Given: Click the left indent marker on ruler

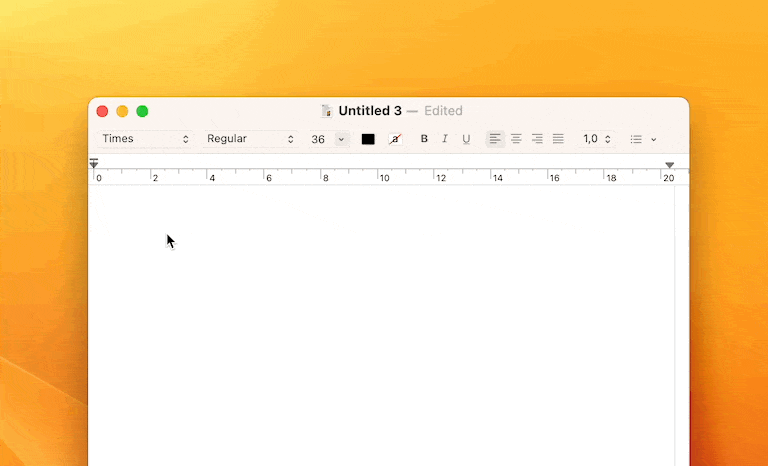Looking at the screenshot, I should tap(94, 163).
